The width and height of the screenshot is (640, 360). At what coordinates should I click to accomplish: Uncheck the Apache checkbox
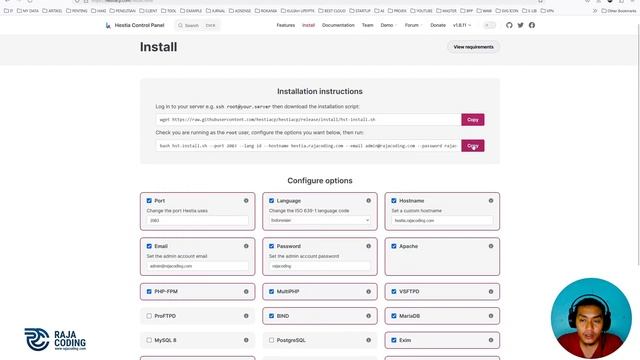pyautogui.click(x=394, y=246)
